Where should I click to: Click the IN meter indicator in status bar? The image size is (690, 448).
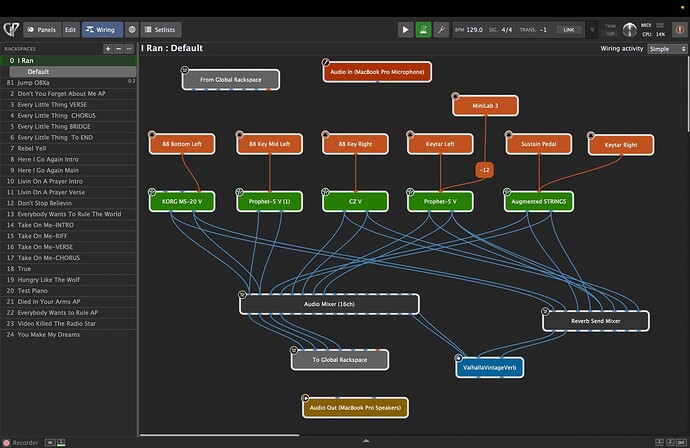tap(50, 443)
